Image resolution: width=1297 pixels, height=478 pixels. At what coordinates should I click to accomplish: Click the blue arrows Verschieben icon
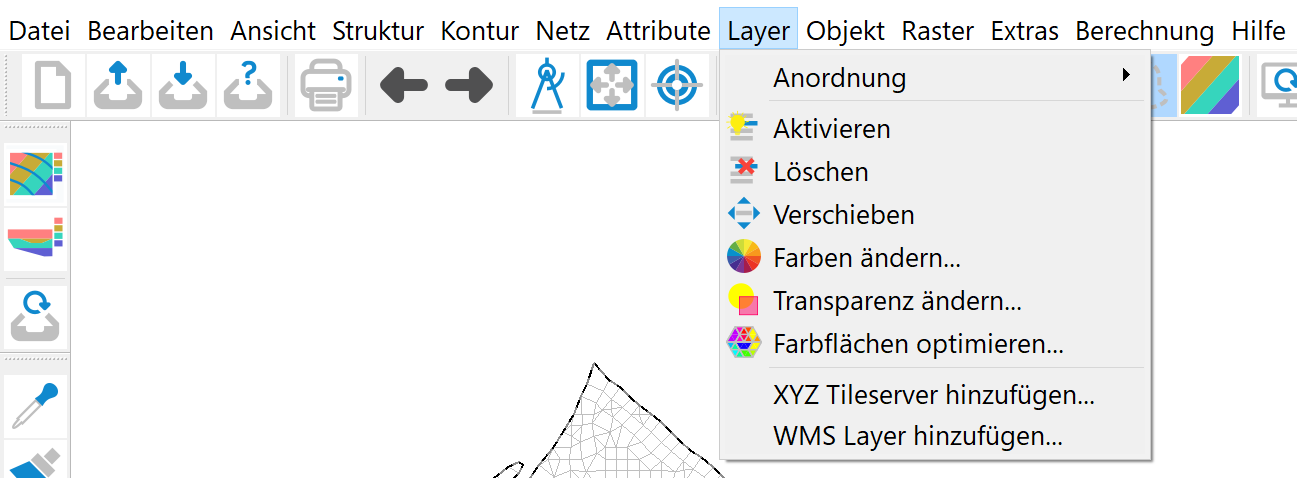click(743, 214)
